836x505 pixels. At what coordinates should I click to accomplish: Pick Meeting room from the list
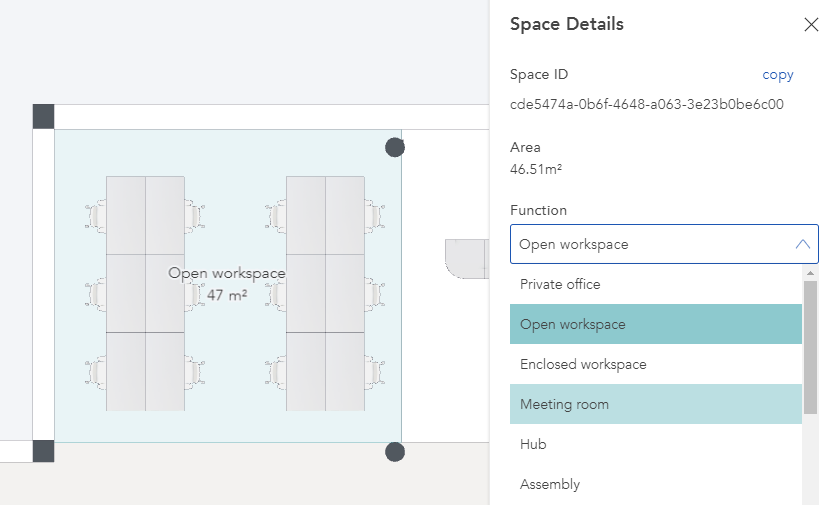(656, 404)
